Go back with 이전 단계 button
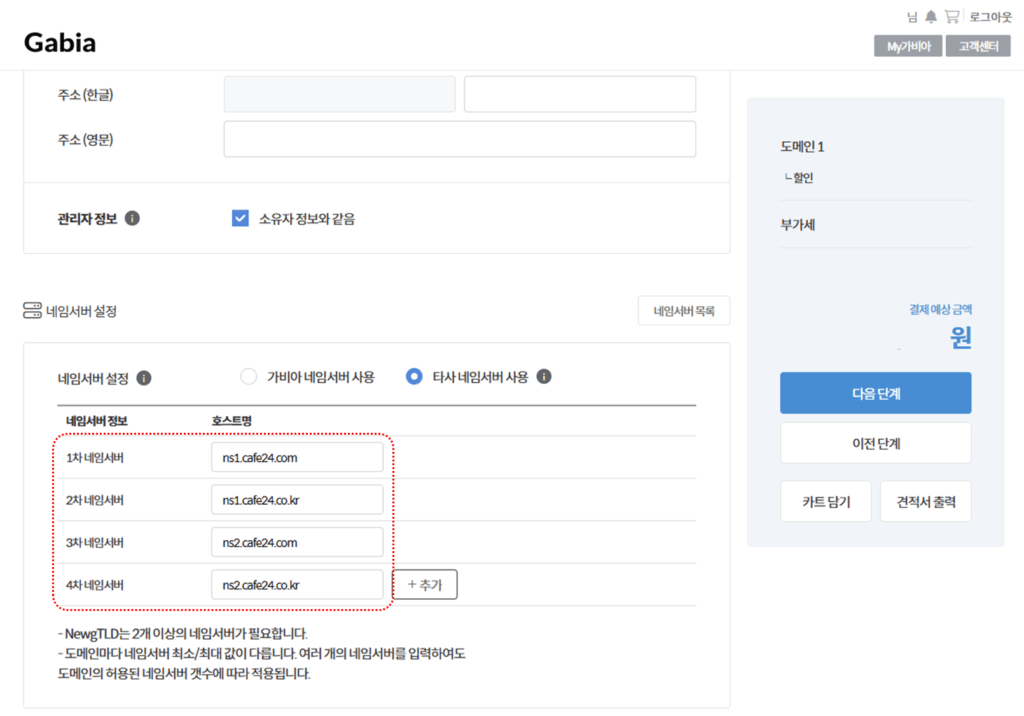 click(x=875, y=443)
